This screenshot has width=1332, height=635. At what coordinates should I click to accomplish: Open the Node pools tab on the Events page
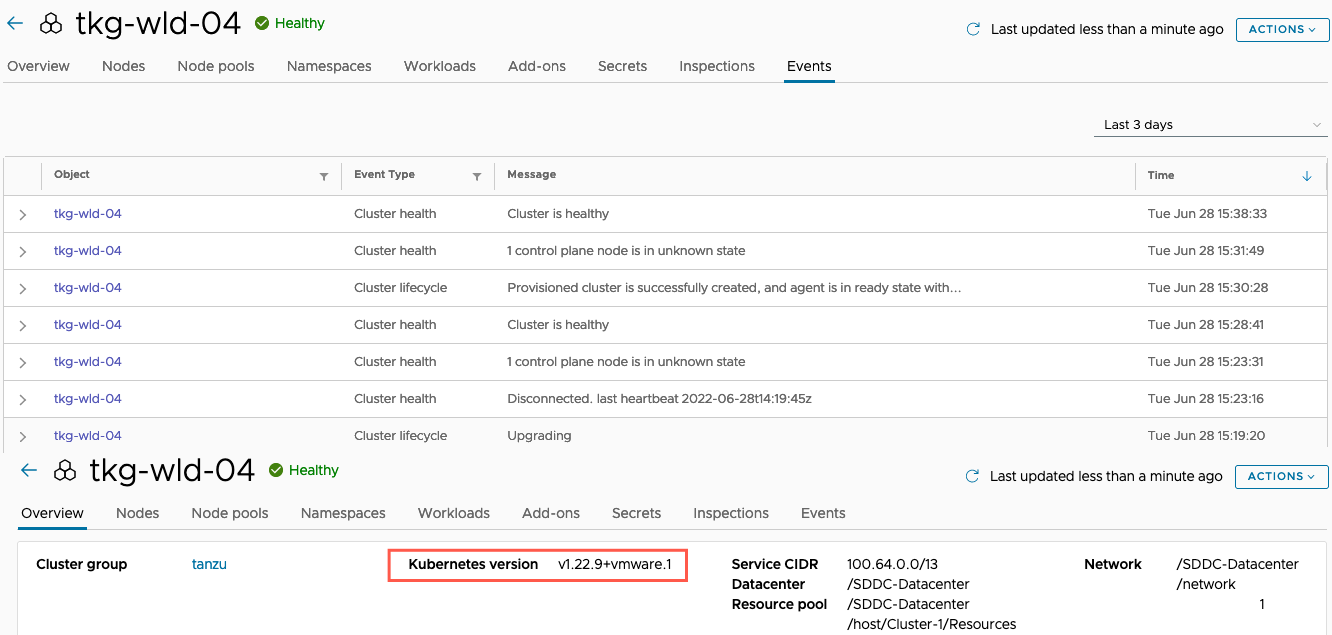[x=216, y=66]
